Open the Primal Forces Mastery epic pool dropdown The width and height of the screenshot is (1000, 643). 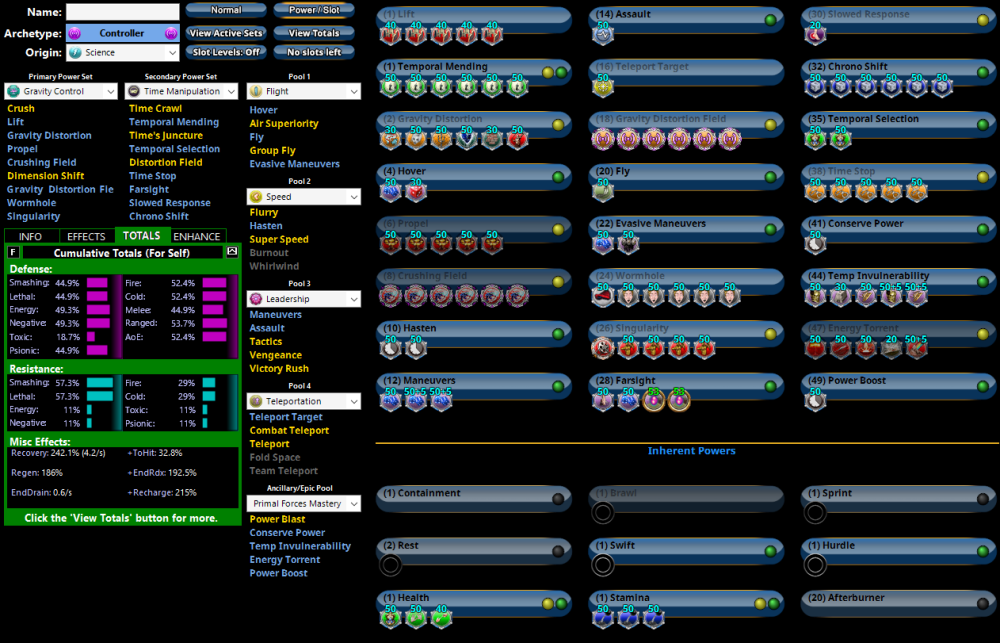tap(304, 504)
